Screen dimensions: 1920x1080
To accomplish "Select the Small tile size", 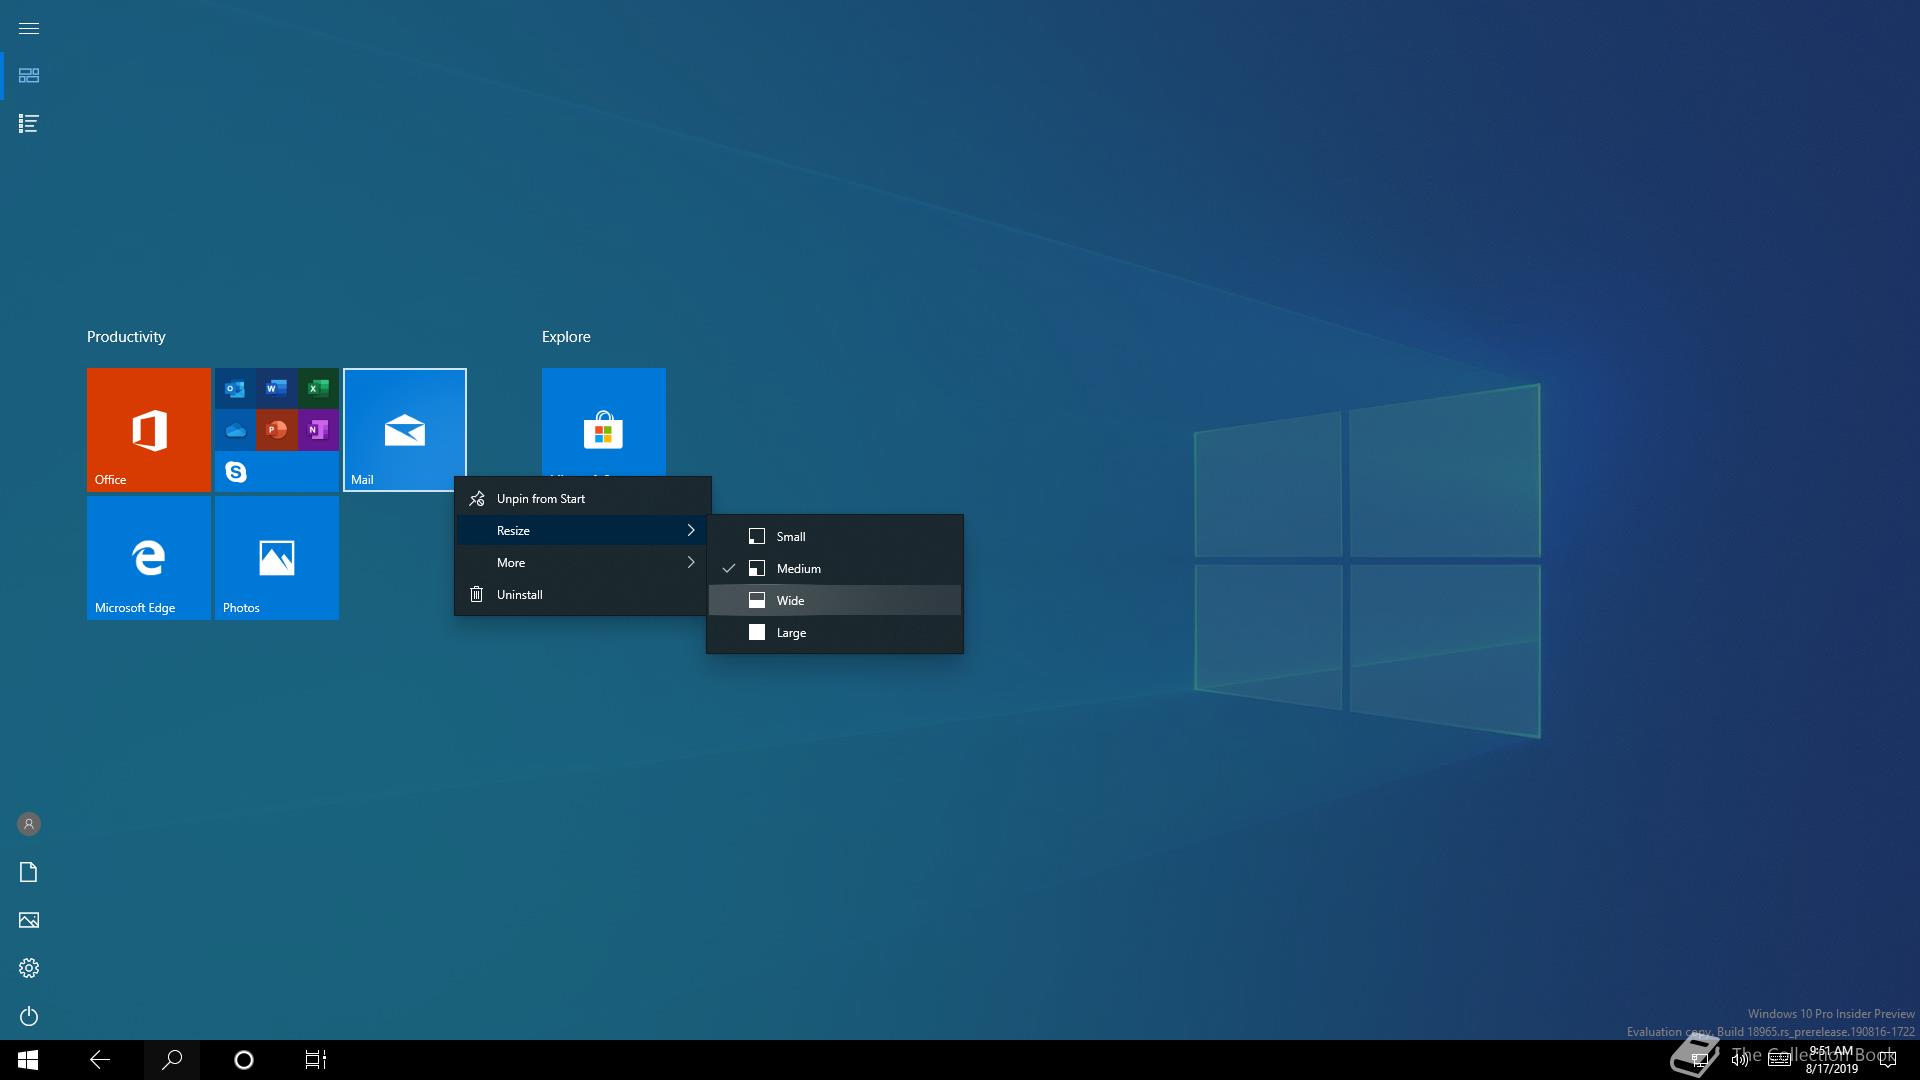I will (835, 536).
